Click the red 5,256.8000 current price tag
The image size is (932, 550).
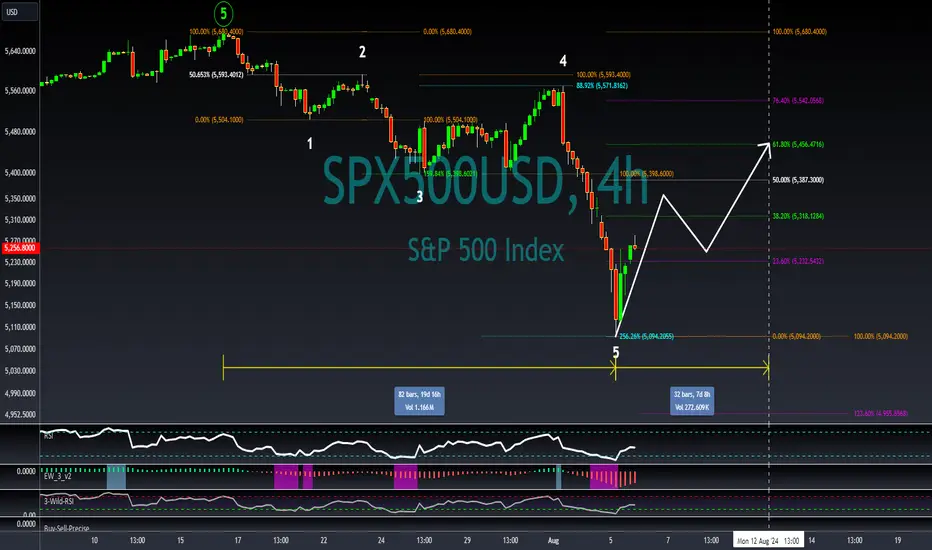[x=20, y=248]
